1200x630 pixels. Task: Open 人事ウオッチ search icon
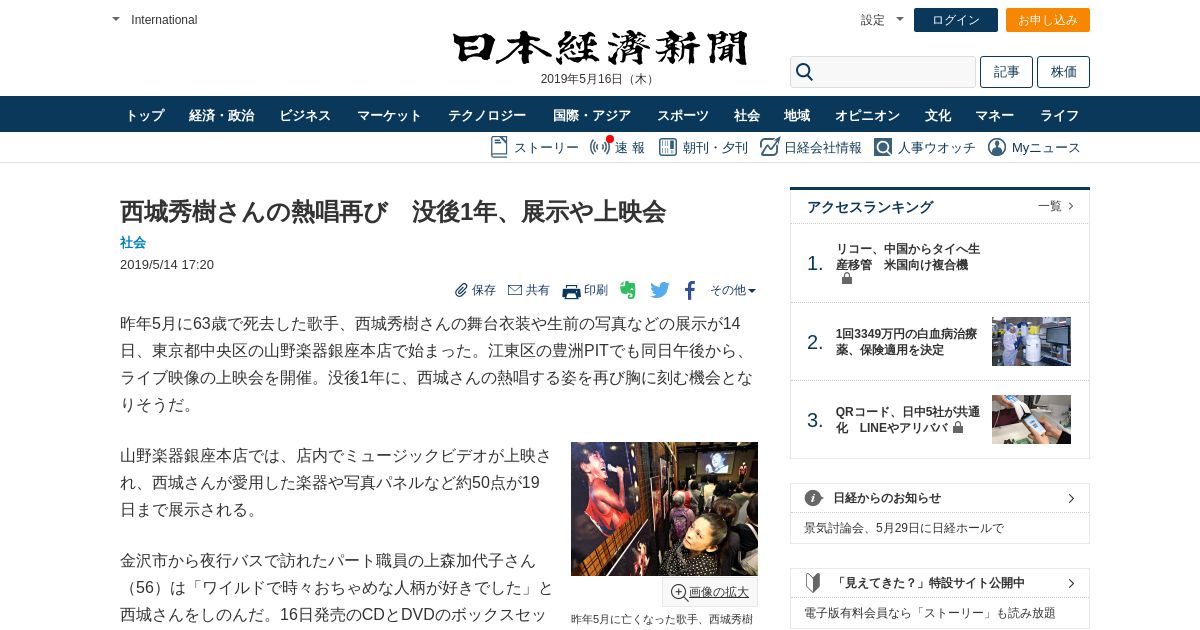(x=883, y=147)
